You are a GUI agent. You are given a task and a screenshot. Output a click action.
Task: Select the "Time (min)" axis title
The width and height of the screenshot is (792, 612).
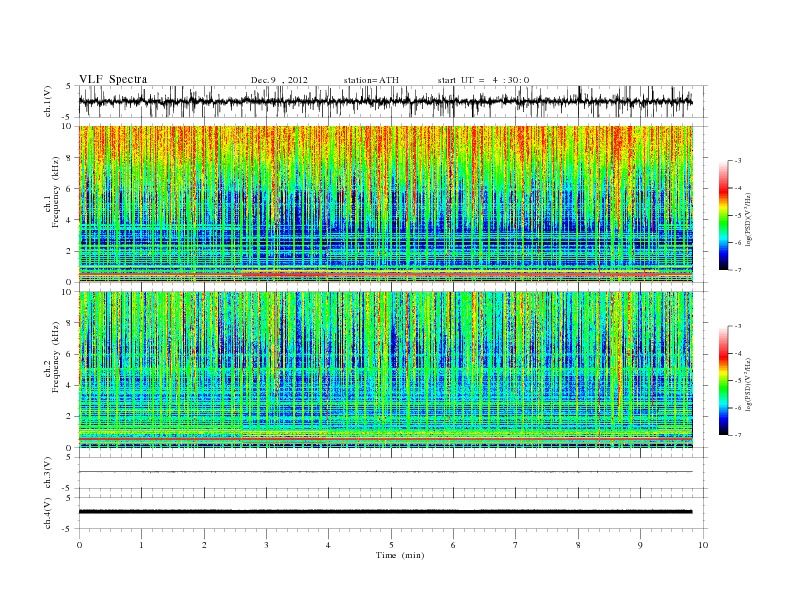(x=400, y=555)
